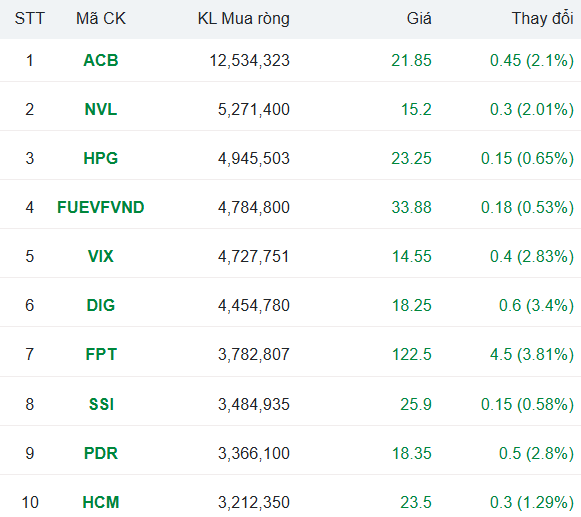Viewport: 581px width, 517px height.
Task: Open the HPG stock ticker link
Action: point(101,158)
